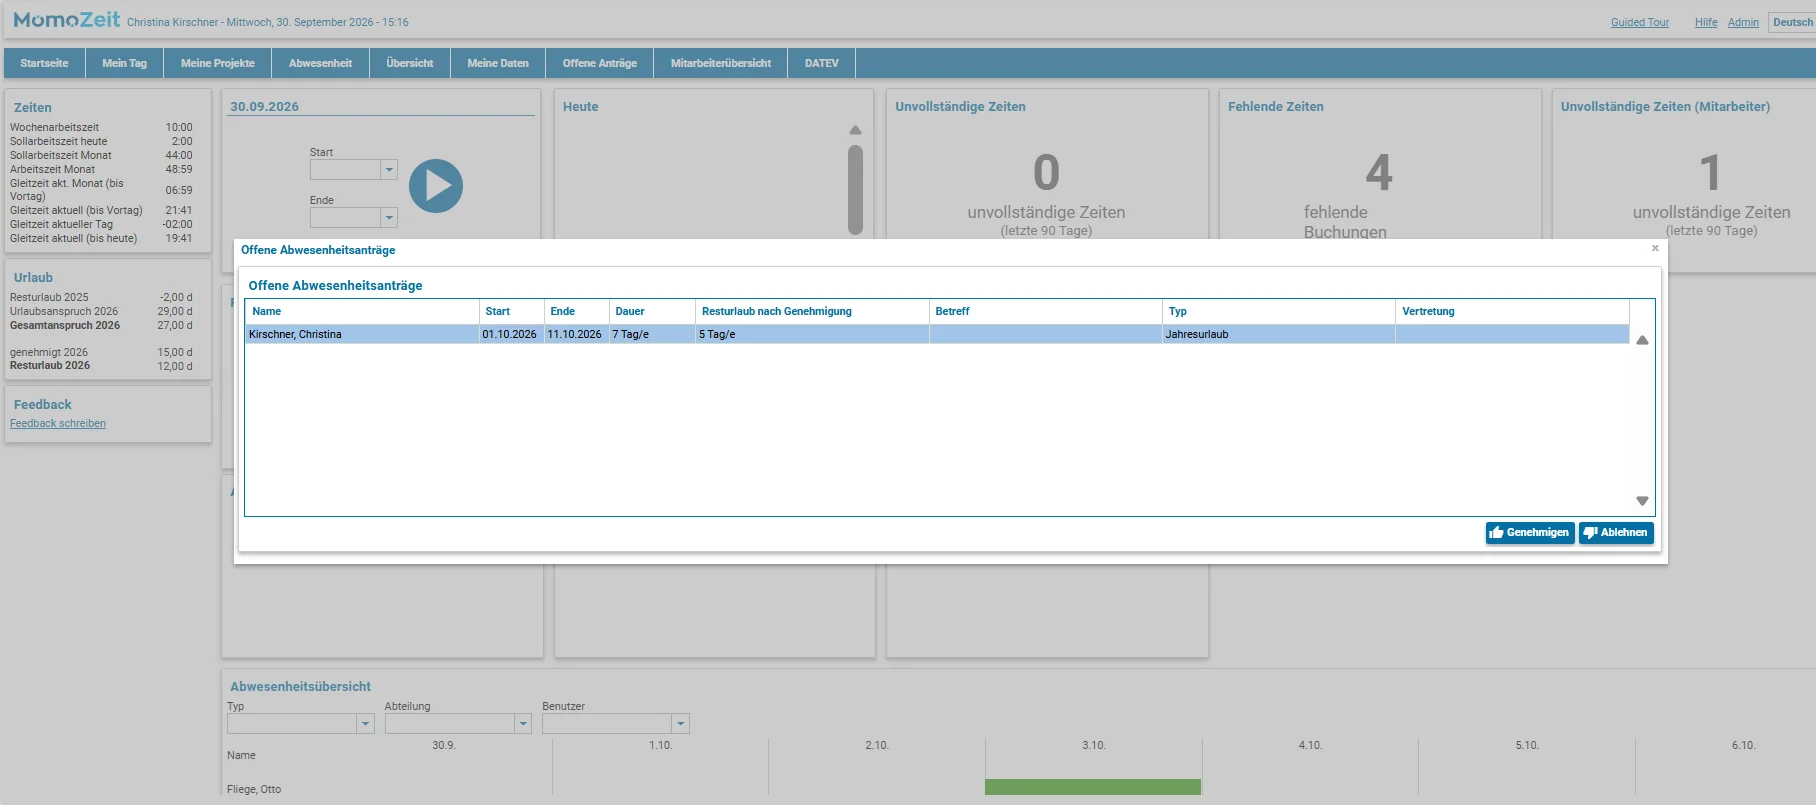Select the Kirschner, Christina request row
The width and height of the screenshot is (1816, 805).
pos(937,334)
